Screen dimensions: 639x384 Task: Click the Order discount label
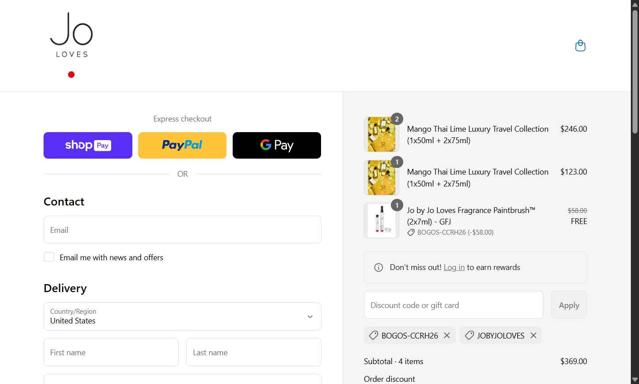tap(389, 379)
